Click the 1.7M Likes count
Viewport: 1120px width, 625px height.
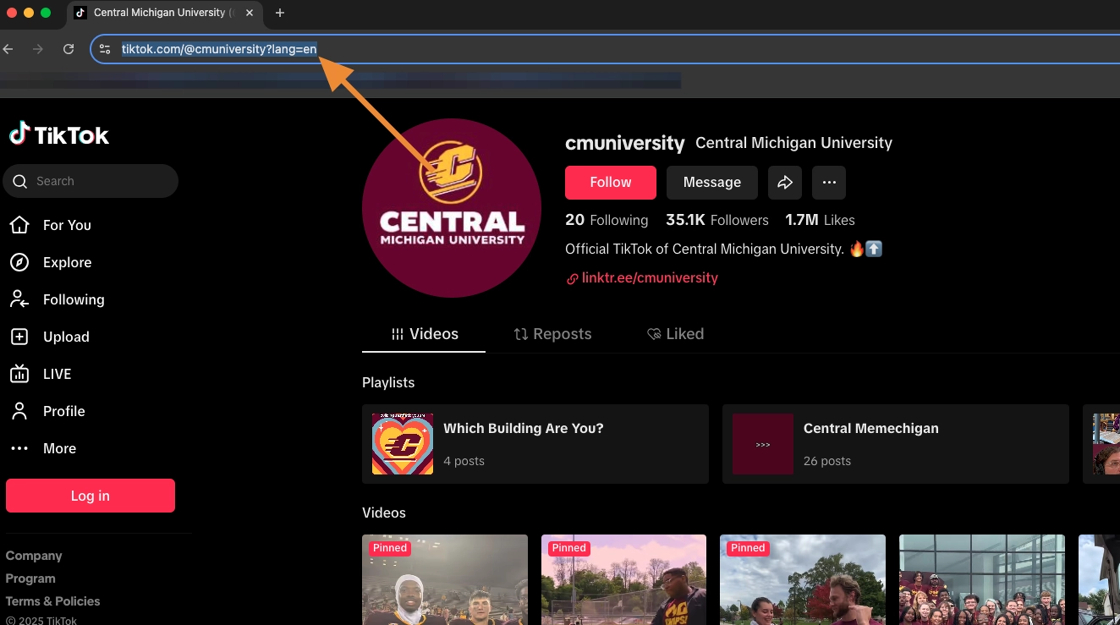tap(820, 220)
